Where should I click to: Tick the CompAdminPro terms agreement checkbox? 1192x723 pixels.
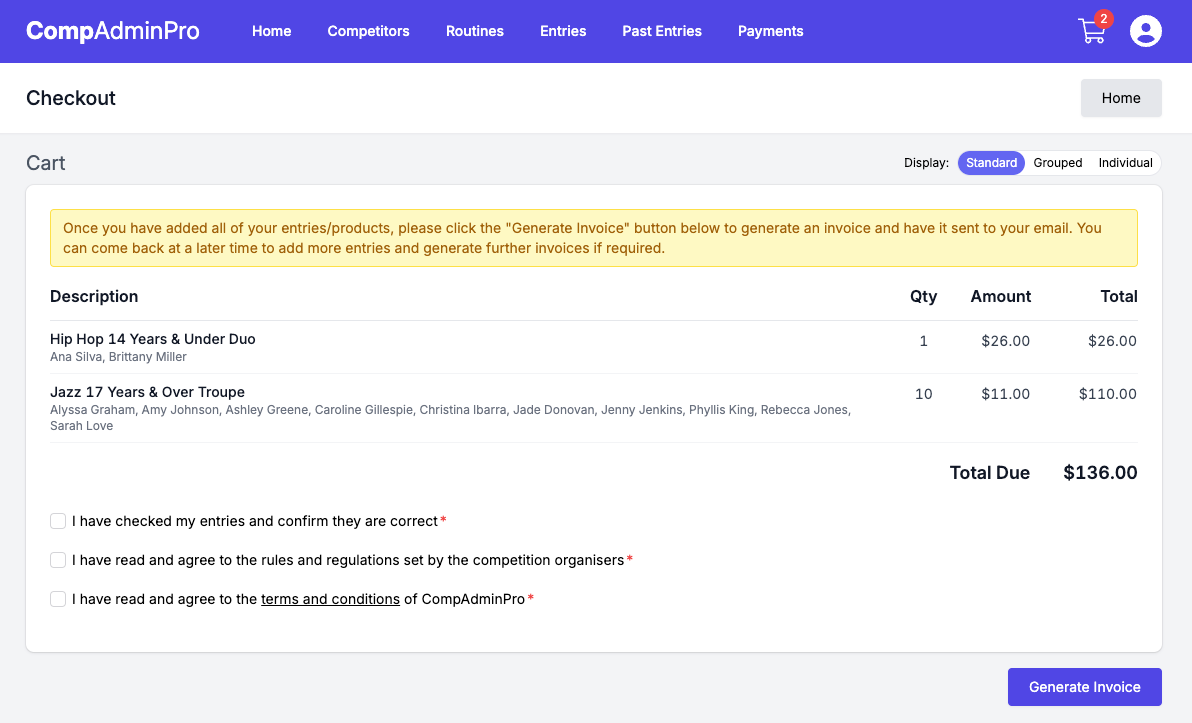(x=58, y=599)
